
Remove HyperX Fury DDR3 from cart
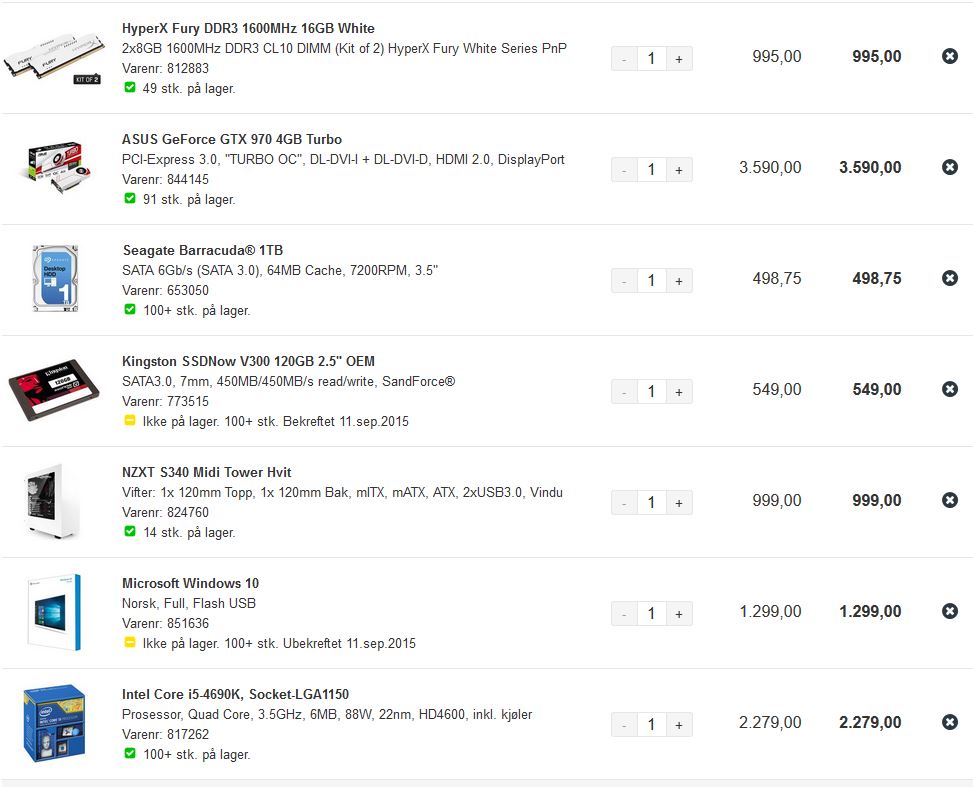point(949,56)
